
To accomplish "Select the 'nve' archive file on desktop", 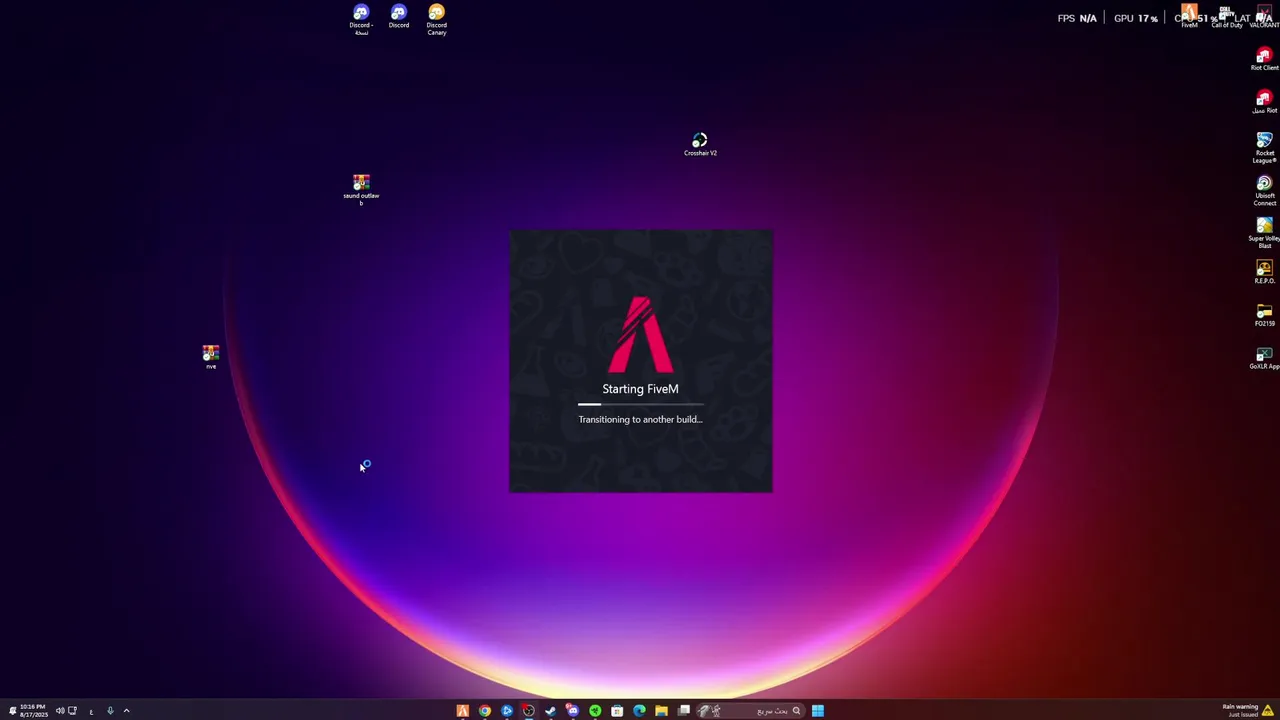I will (211, 357).
